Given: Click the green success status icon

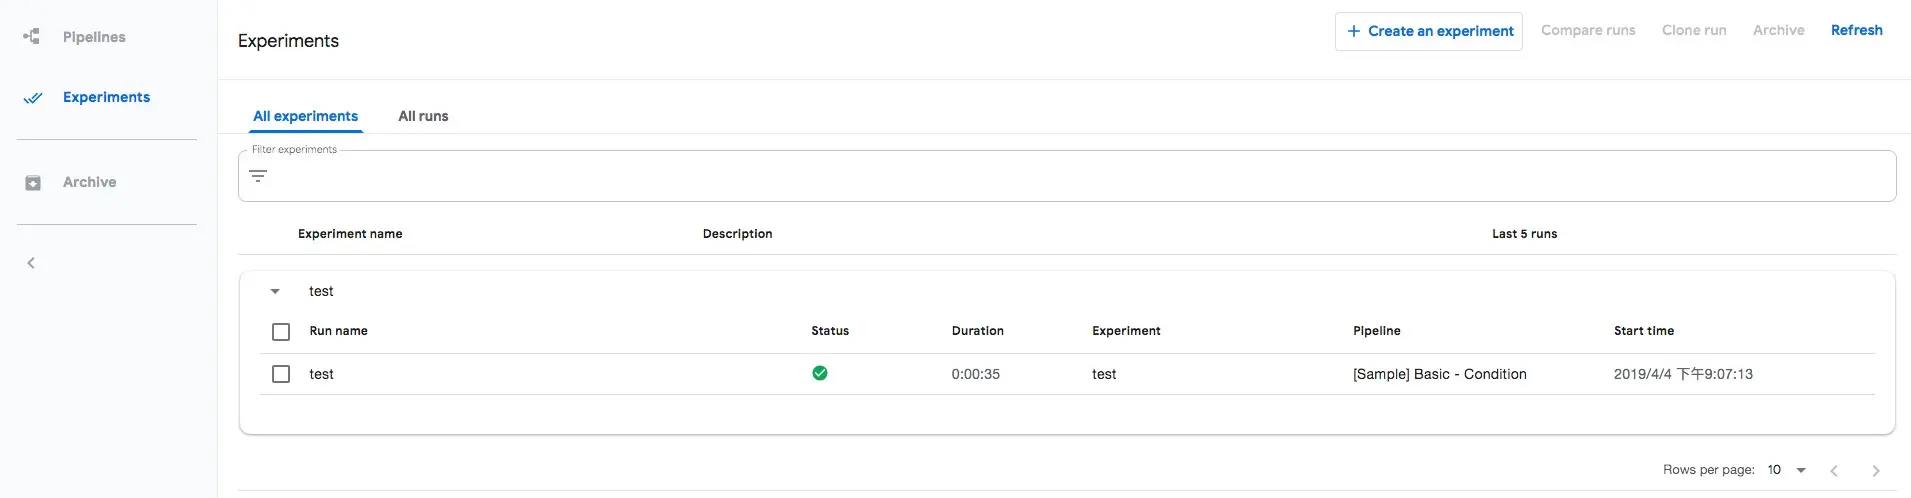Looking at the screenshot, I should (820, 373).
